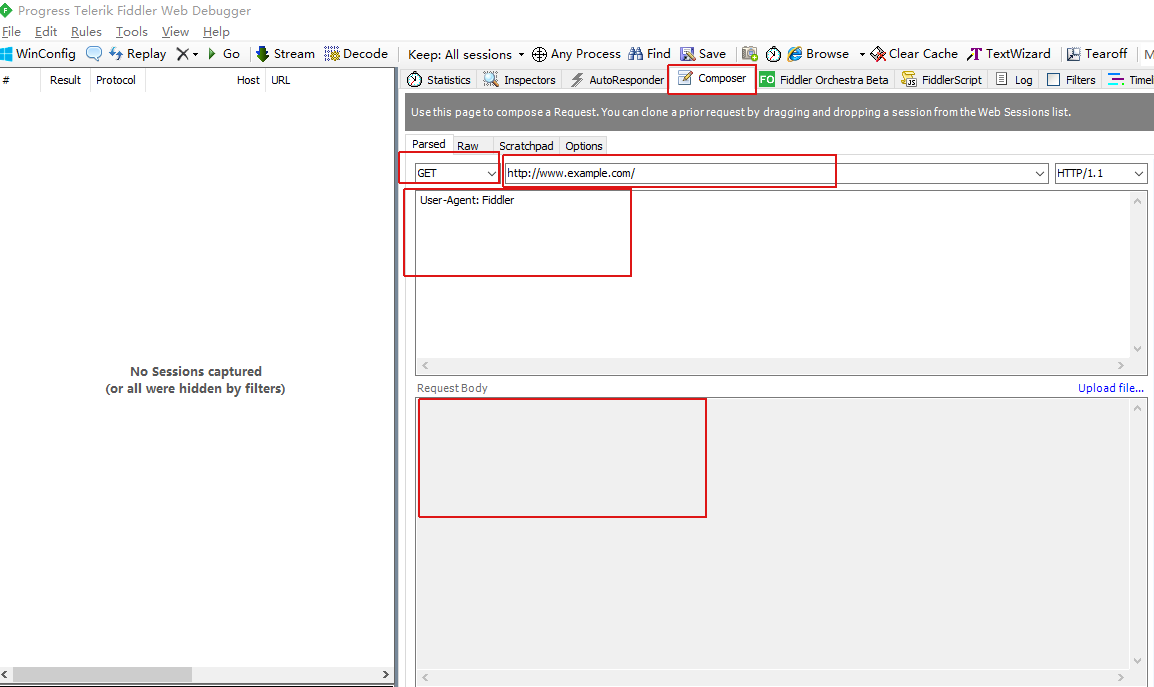Screen dimensions: 1154x687
Task: Open the FiddlerScript tab
Action: (941, 80)
